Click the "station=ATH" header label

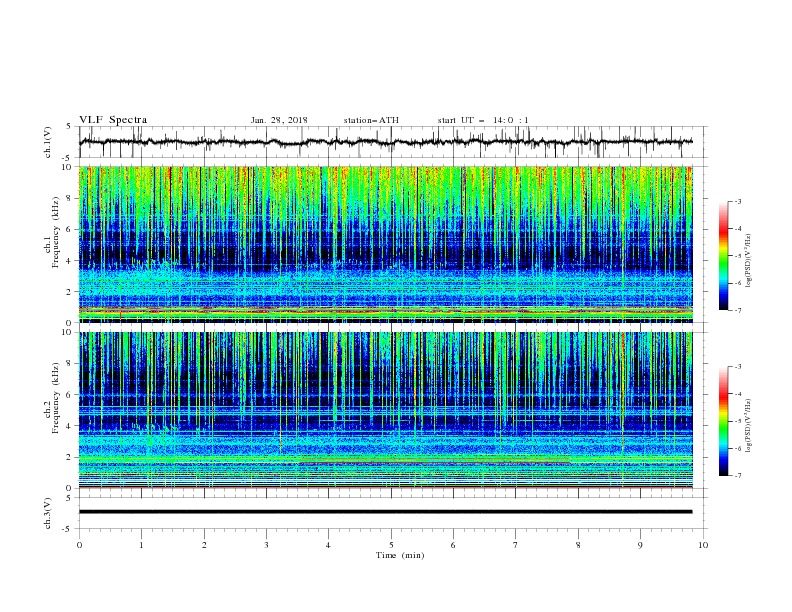[371, 120]
